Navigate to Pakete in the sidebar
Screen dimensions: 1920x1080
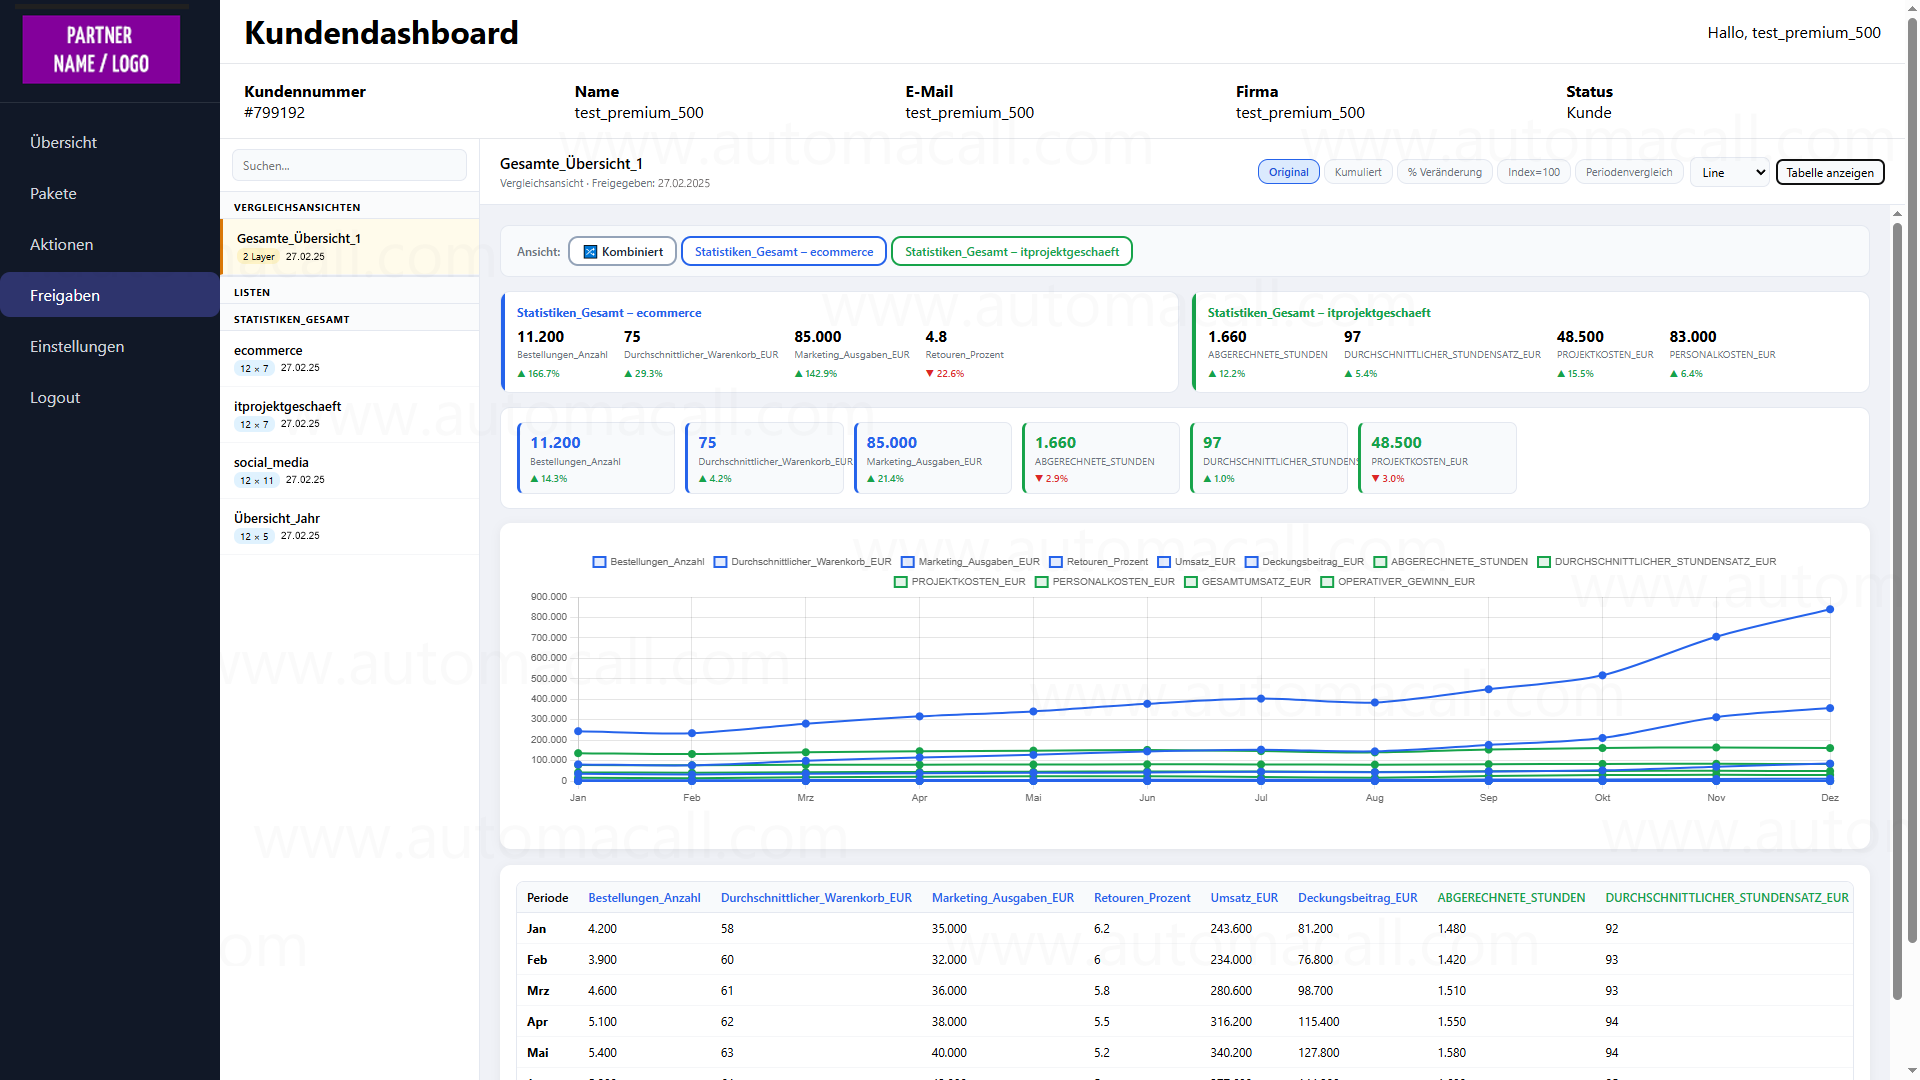pyautogui.click(x=53, y=193)
